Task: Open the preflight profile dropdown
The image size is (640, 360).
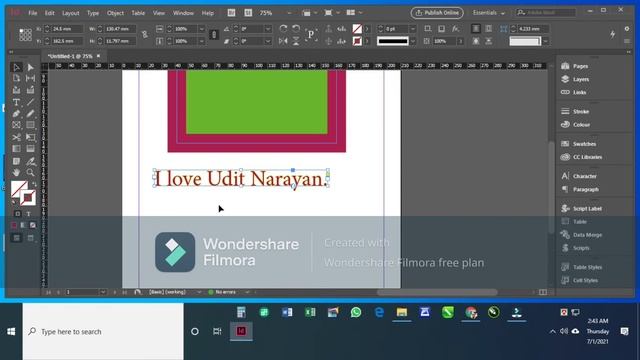Action: (199, 292)
